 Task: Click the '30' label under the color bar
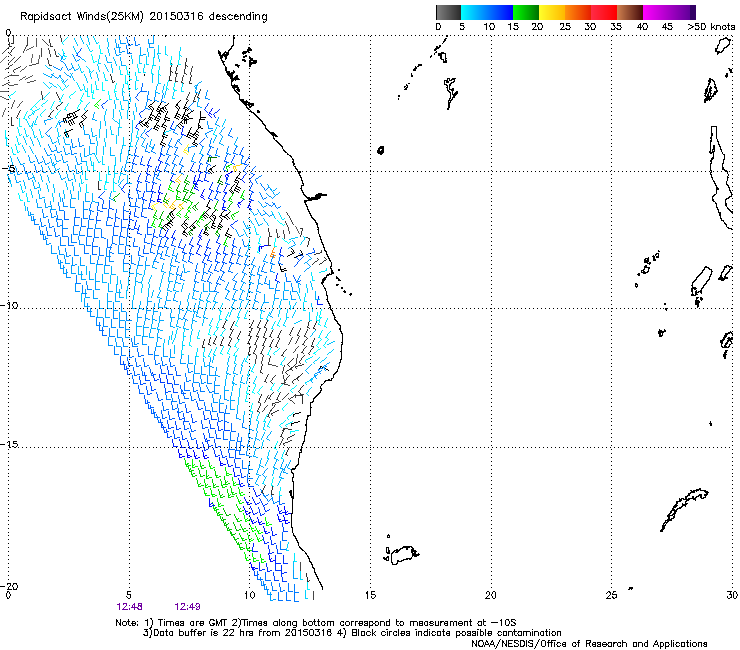(x=590, y=27)
